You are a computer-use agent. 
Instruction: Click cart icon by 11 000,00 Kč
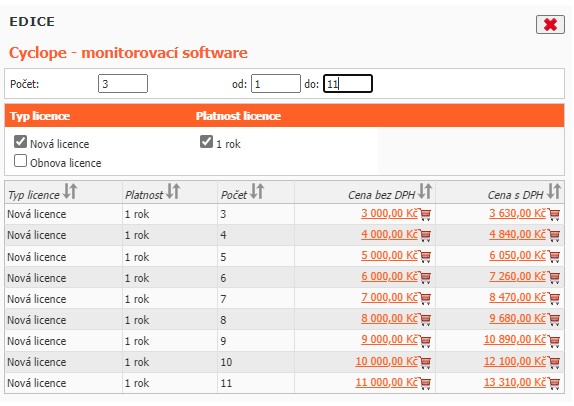425,383
